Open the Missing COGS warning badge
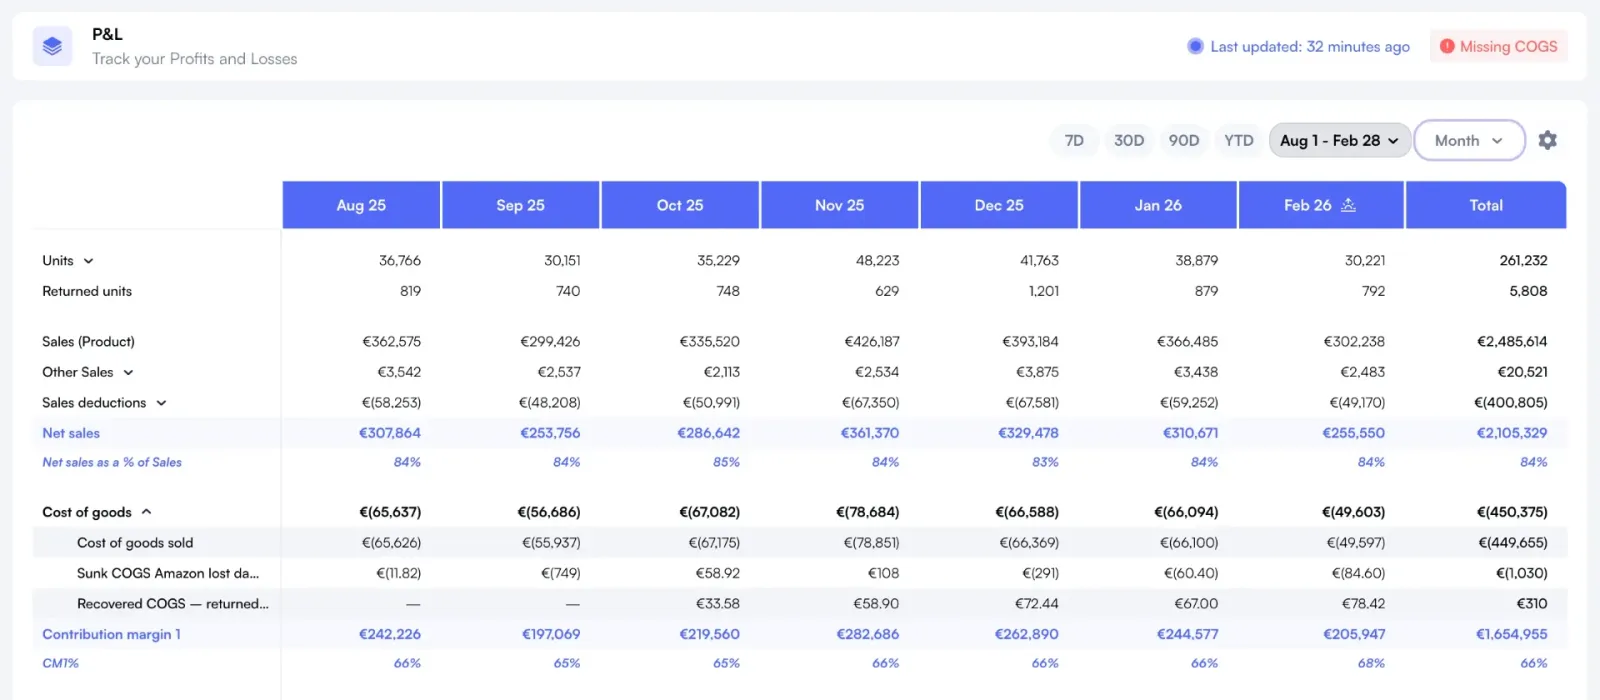The image size is (1600, 700). (1498, 46)
